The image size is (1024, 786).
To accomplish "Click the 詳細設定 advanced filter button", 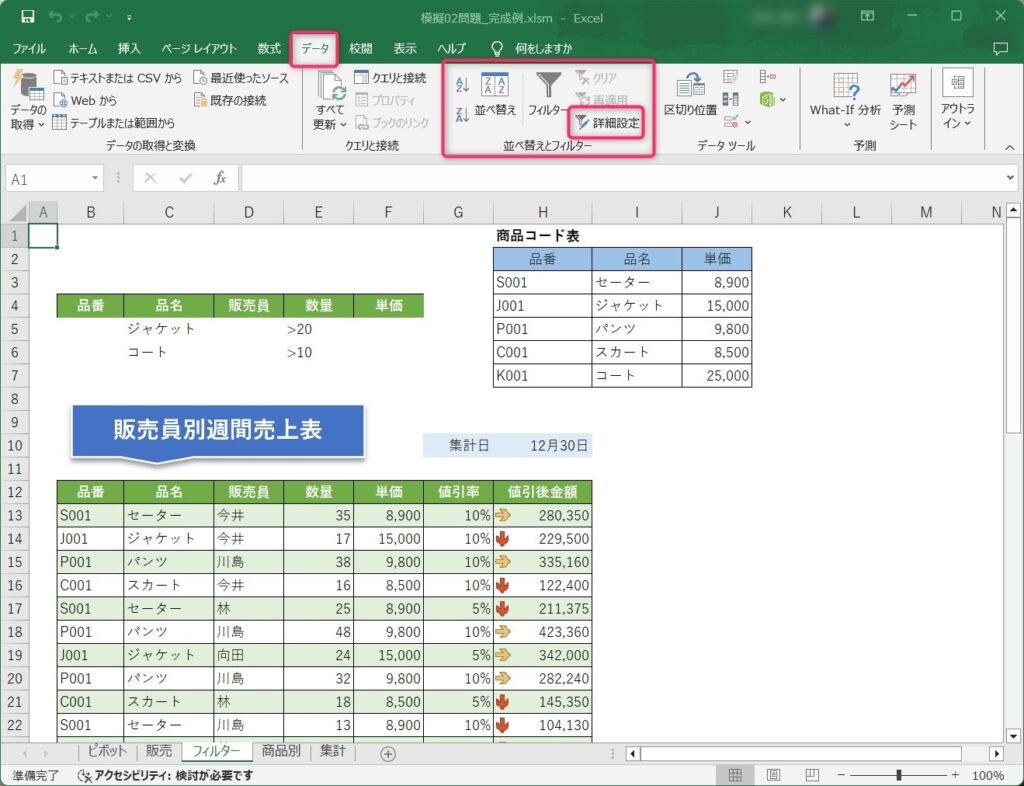I will coord(607,123).
